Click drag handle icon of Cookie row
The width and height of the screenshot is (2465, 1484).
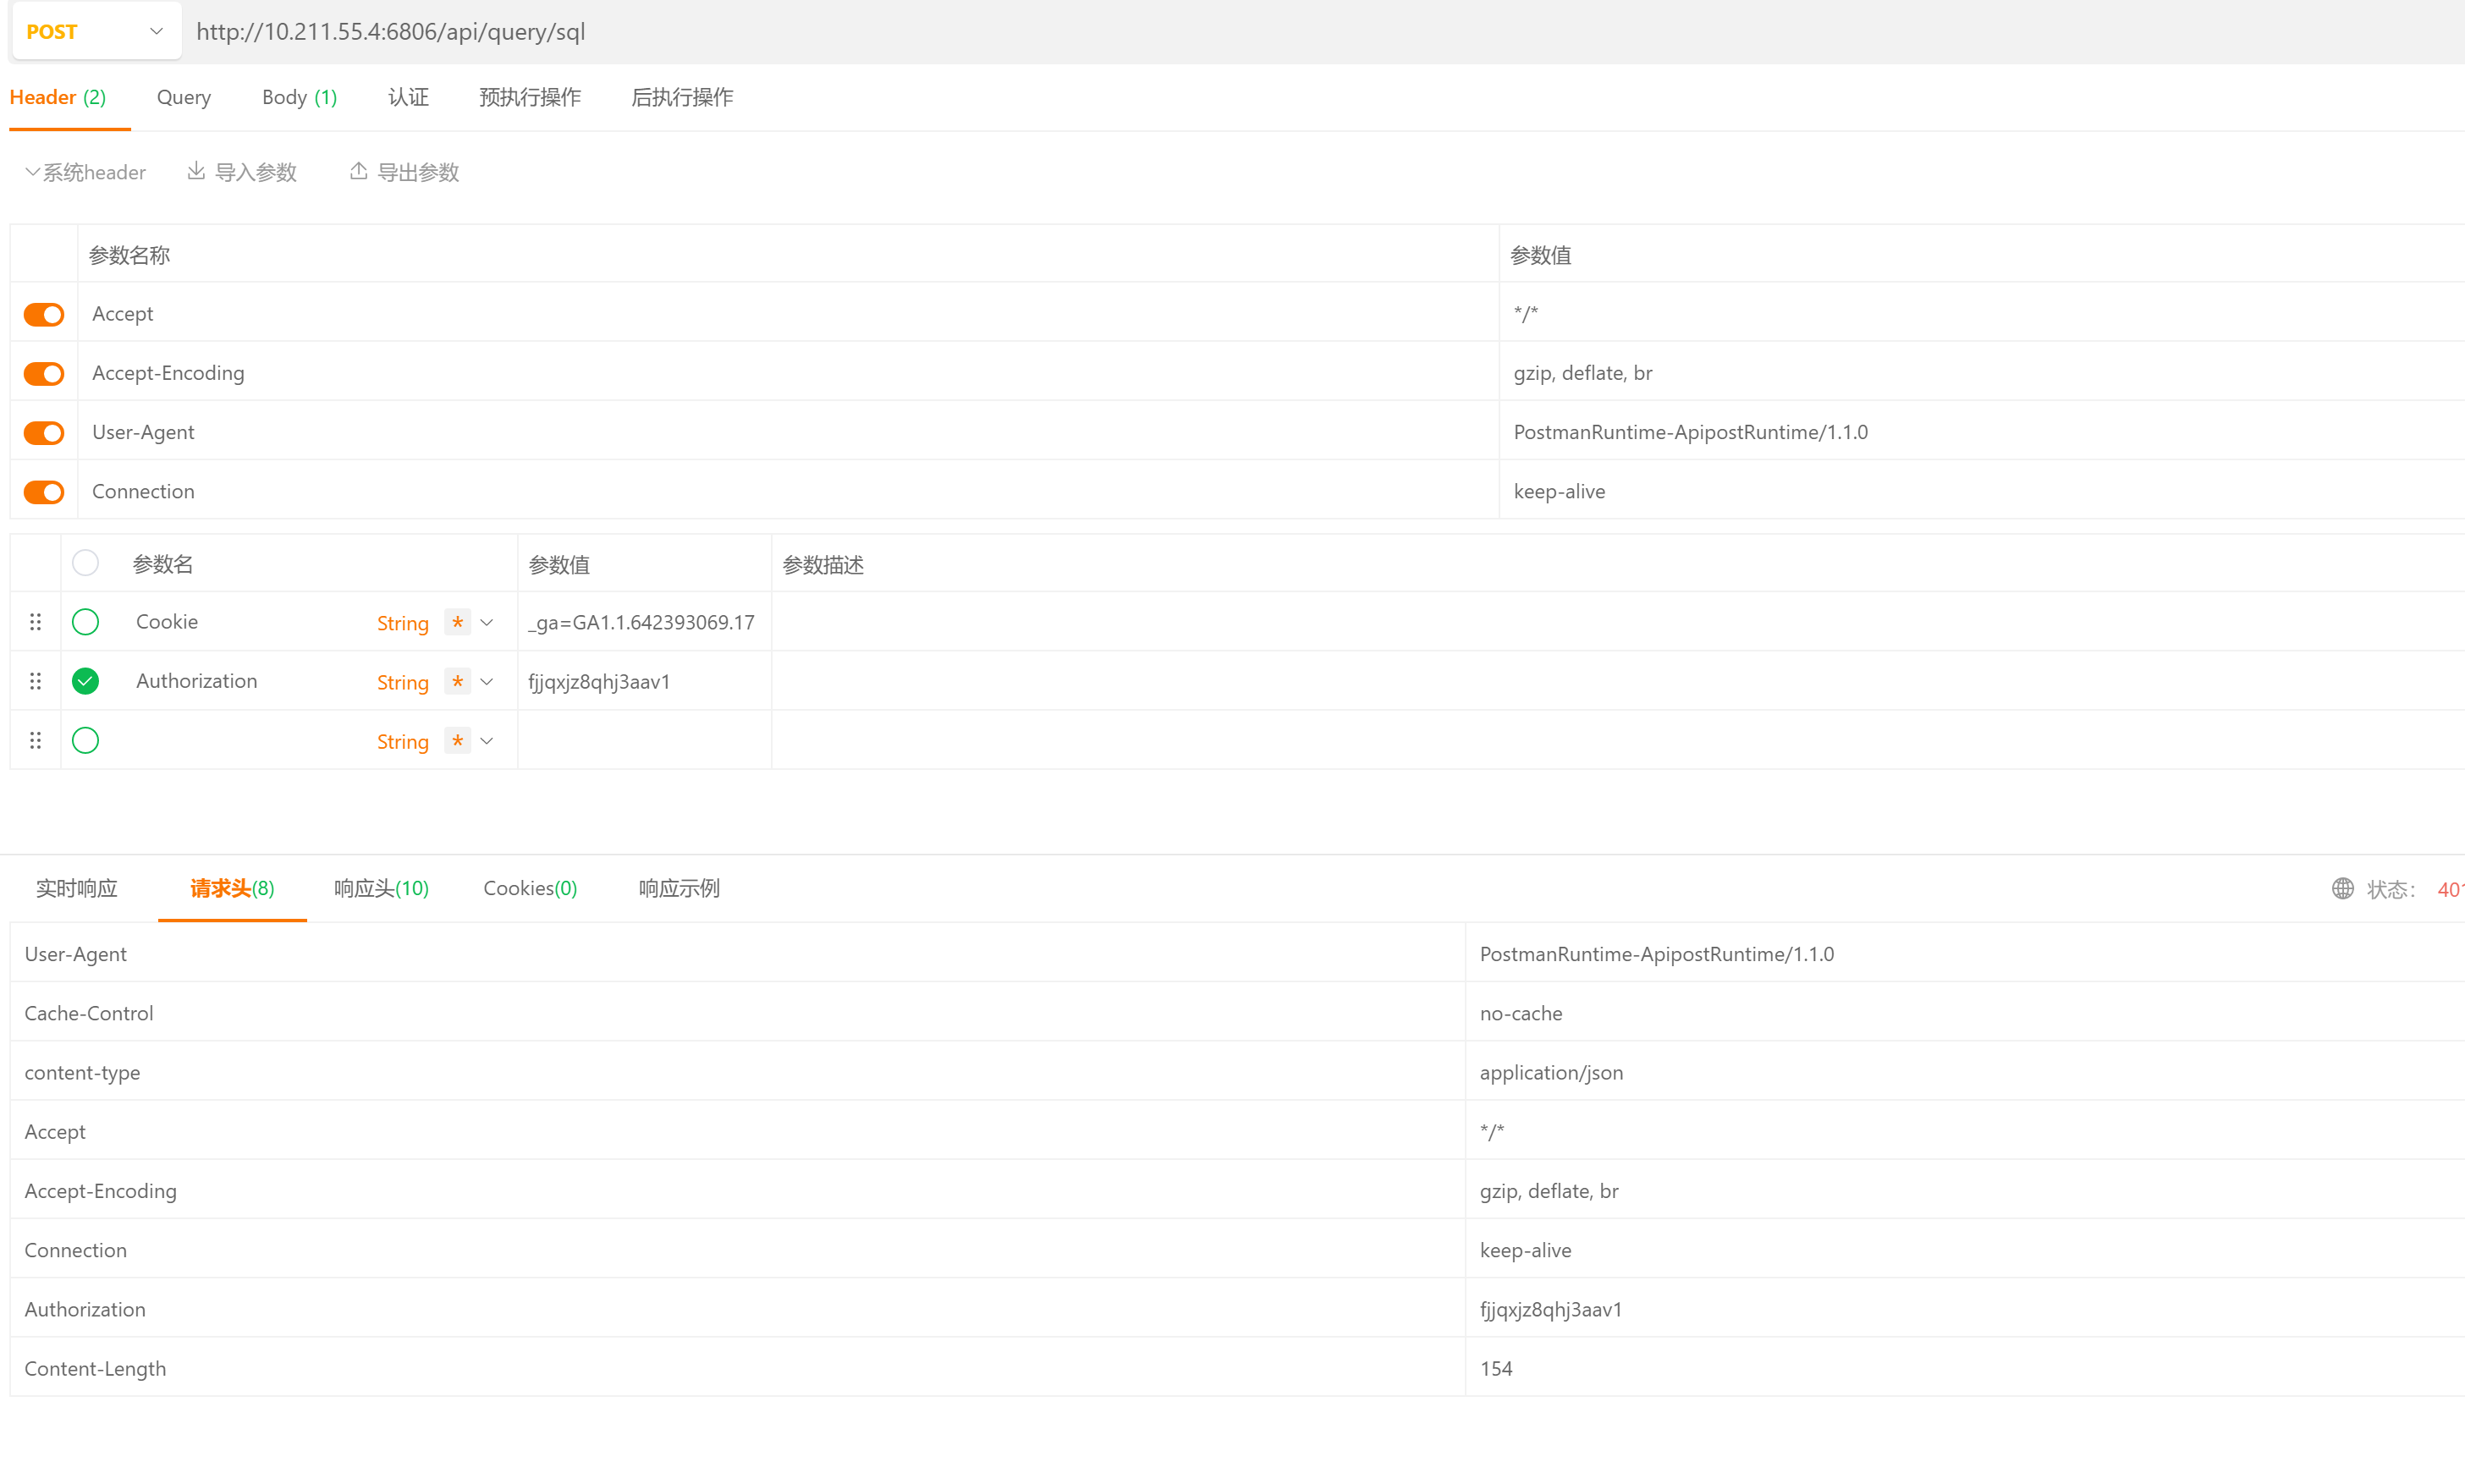coord(36,622)
